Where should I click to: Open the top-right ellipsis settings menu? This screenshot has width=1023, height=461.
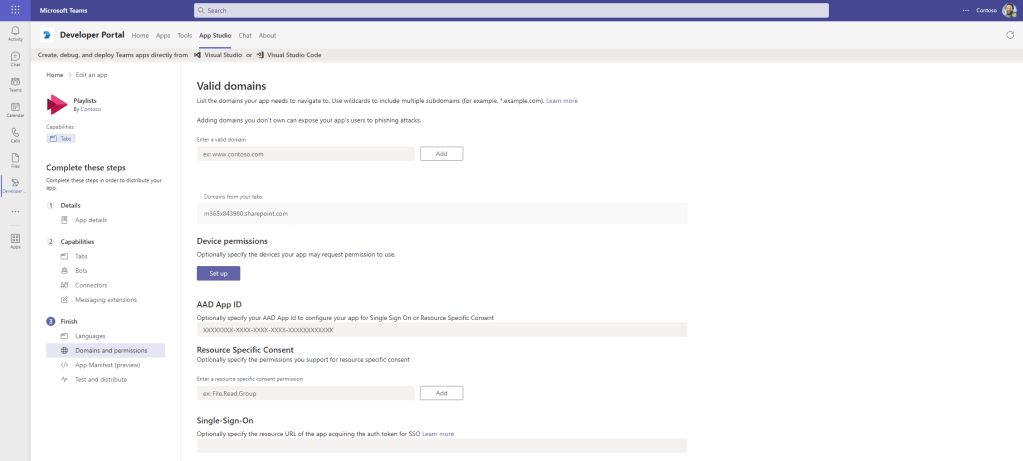coord(965,10)
